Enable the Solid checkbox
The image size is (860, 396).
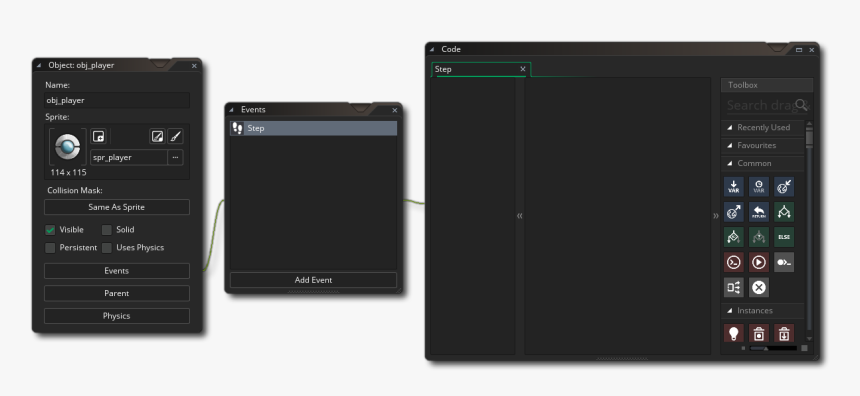[x=106, y=230]
